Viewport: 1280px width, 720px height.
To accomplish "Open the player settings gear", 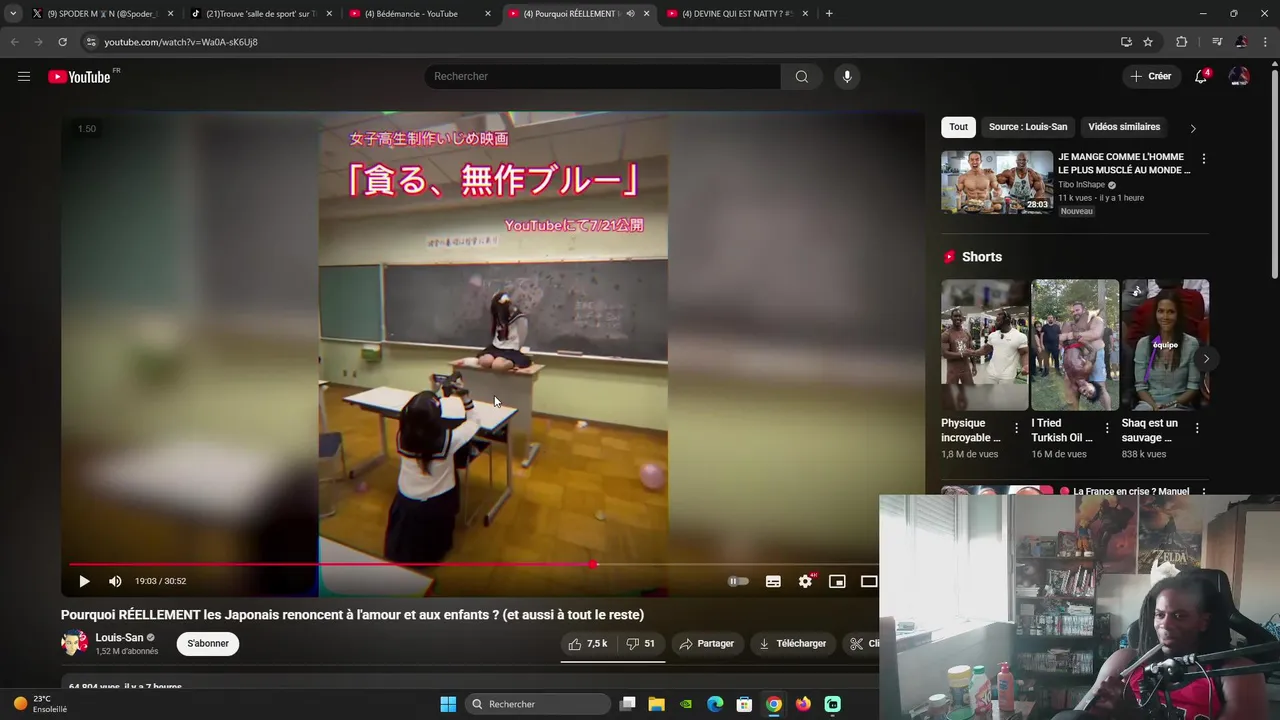I will 805,581.
